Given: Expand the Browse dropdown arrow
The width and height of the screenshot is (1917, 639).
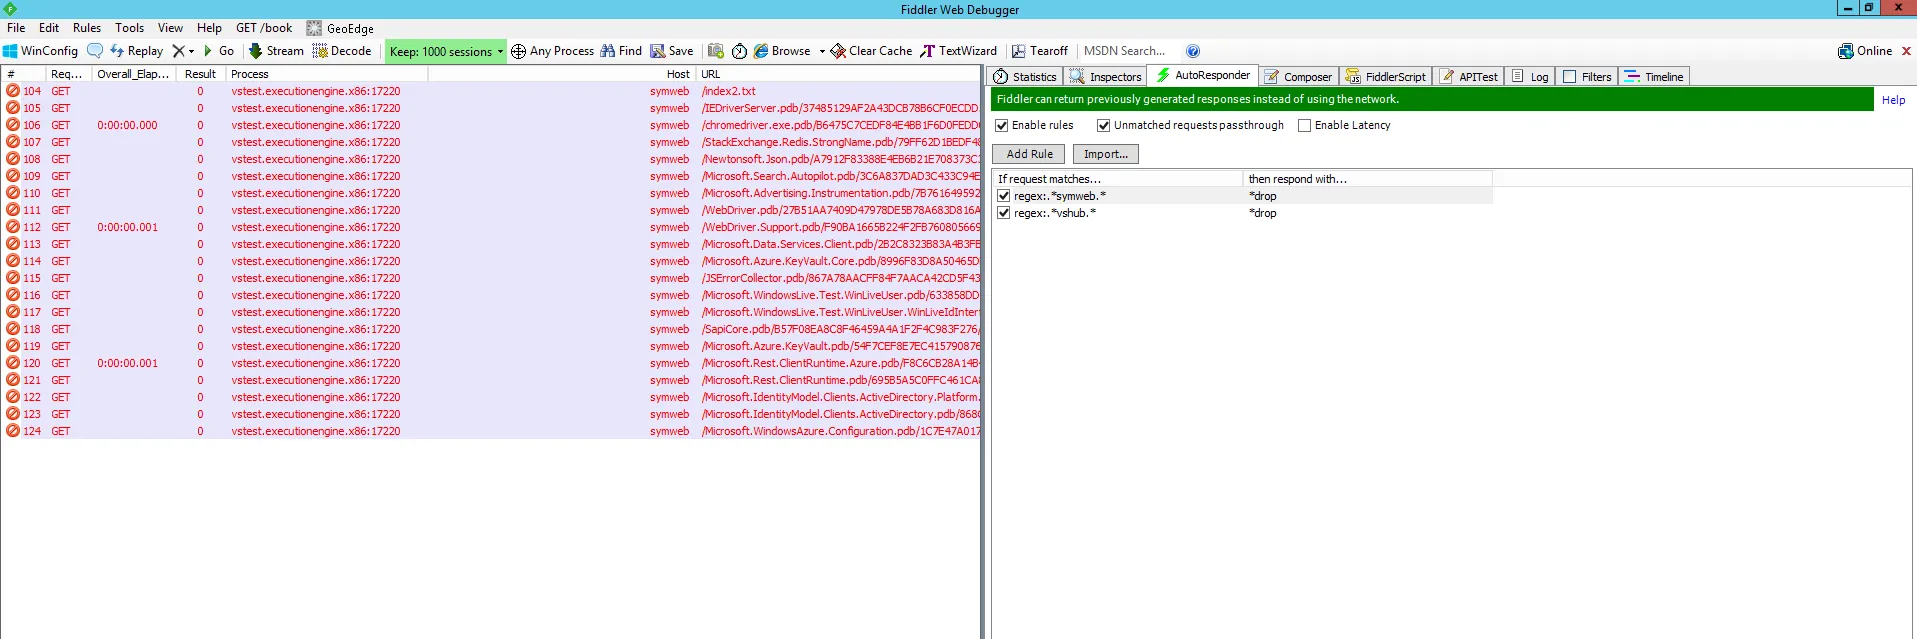Looking at the screenshot, I should pyautogui.click(x=822, y=51).
